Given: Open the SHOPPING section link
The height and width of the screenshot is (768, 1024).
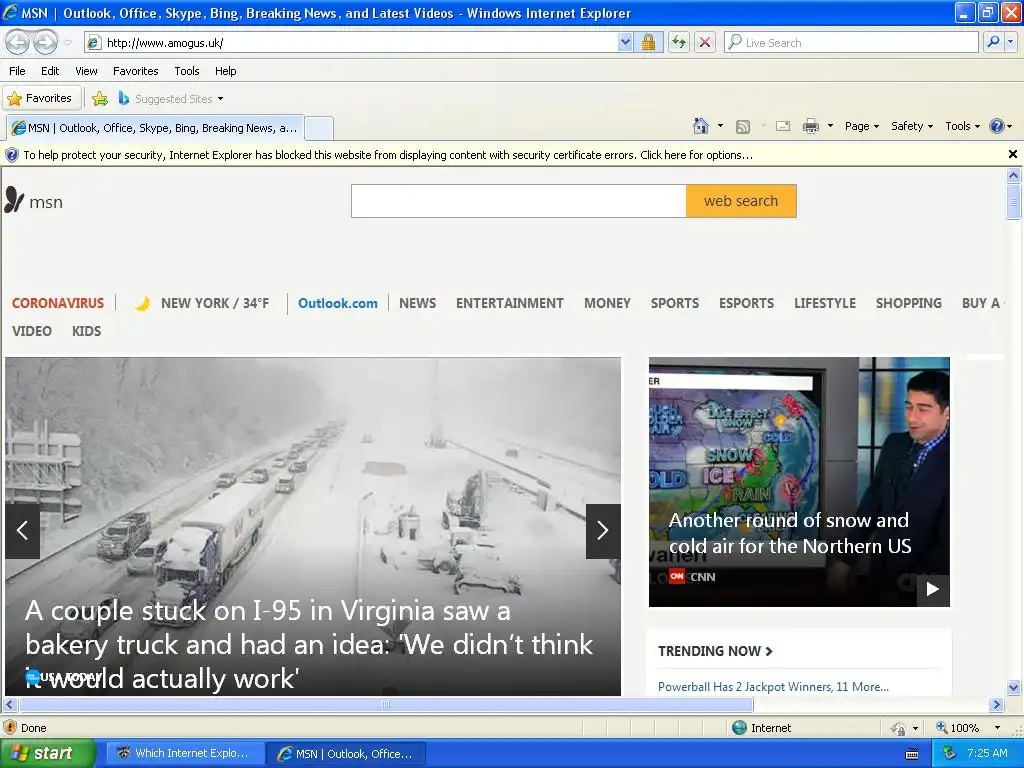Looking at the screenshot, I should pos(908,303).
